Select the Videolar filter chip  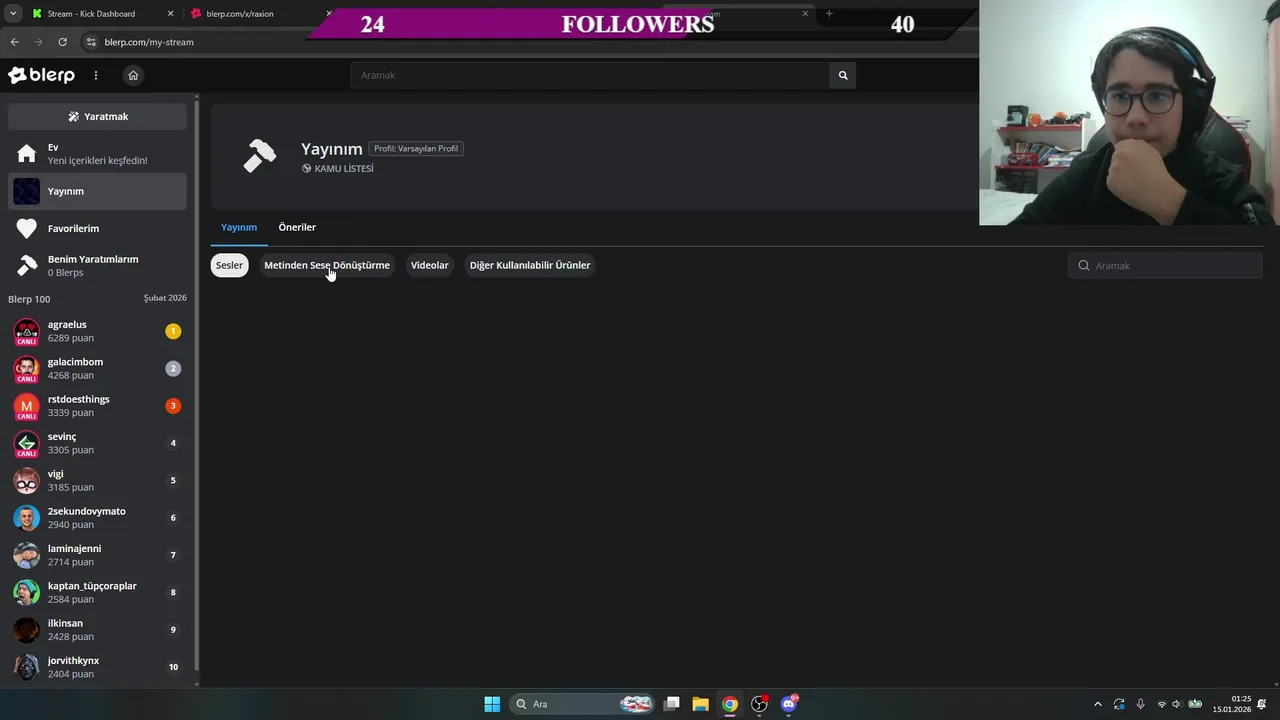429,265
